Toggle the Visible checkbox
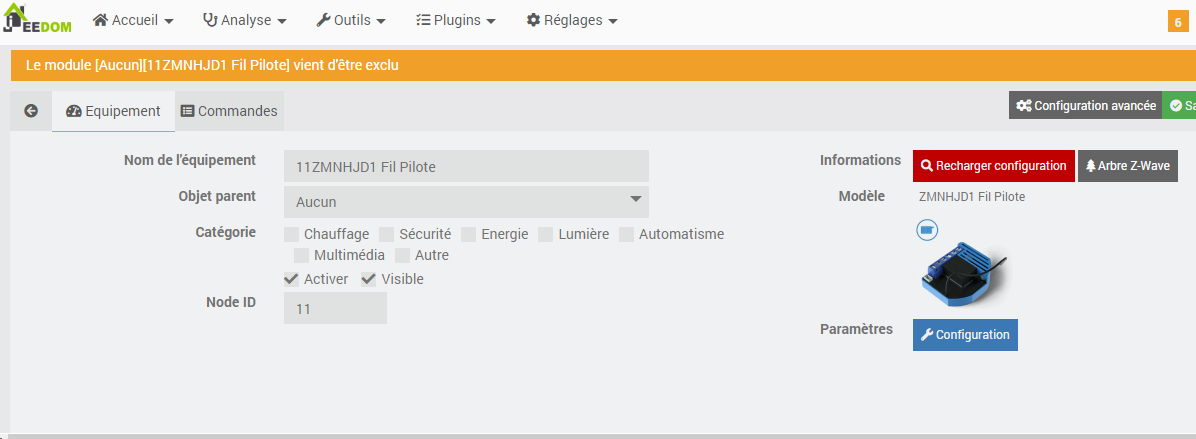This screenshot has height=439, width=1196. (368, 279)
